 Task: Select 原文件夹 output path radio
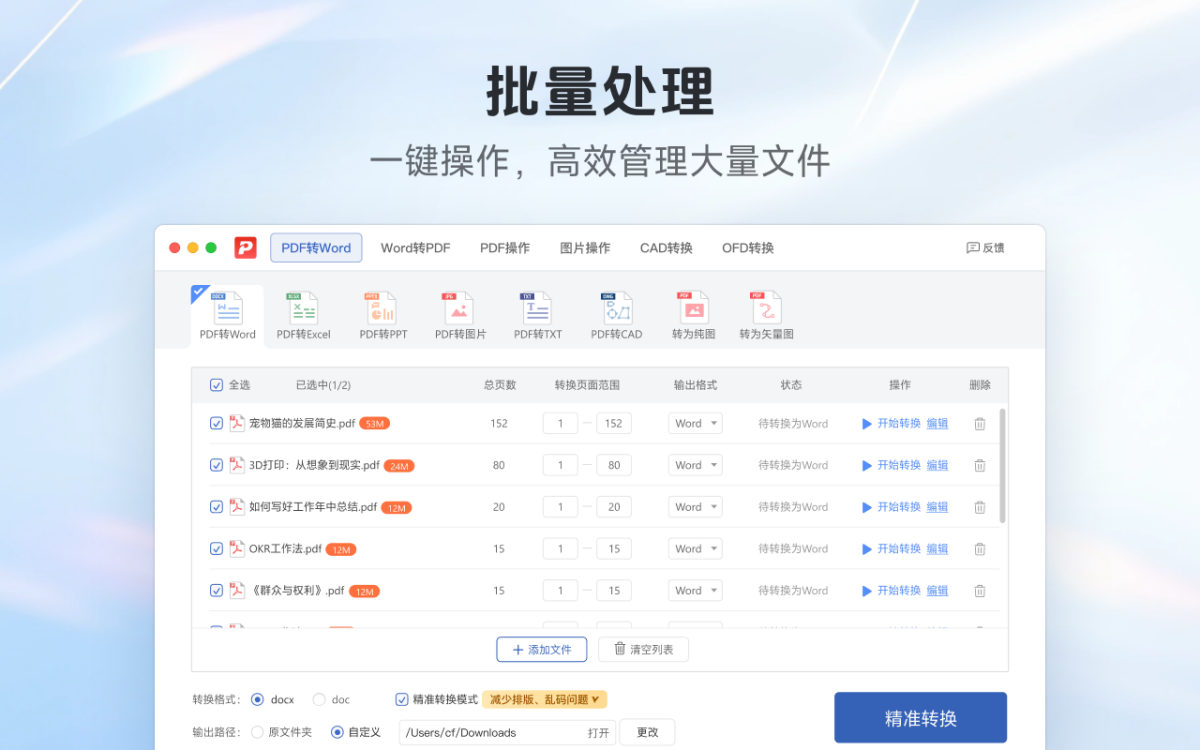[258, 732]
